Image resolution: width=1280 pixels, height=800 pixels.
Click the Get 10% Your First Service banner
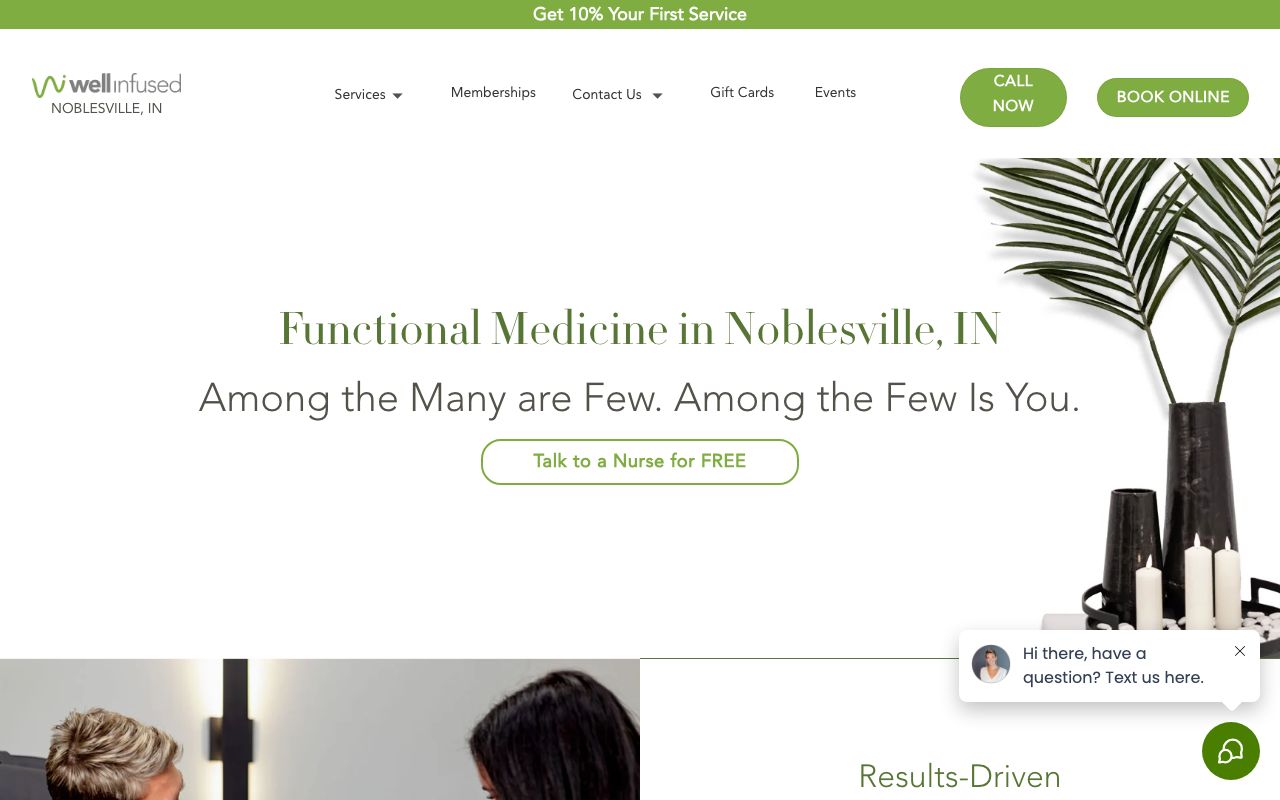640,14
